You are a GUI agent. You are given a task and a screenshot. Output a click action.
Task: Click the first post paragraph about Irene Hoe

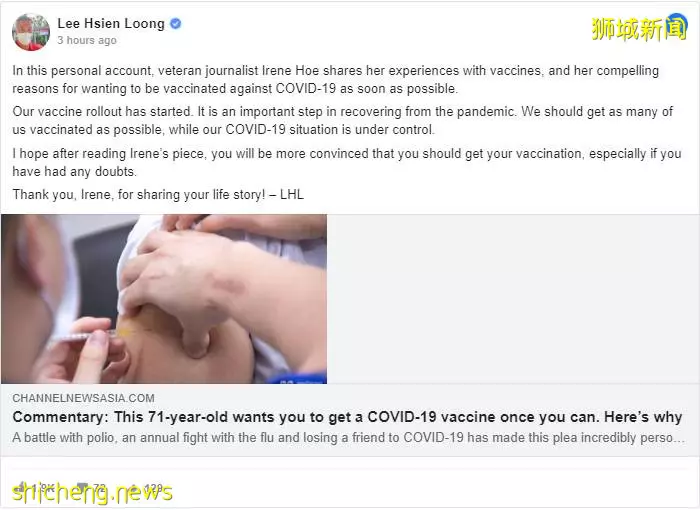336,79
